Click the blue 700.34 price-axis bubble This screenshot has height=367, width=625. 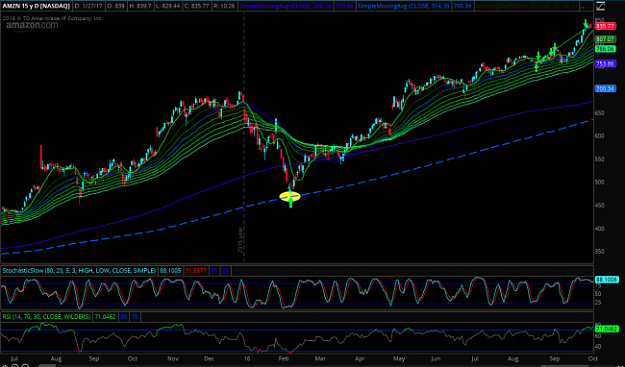[604, 88]
